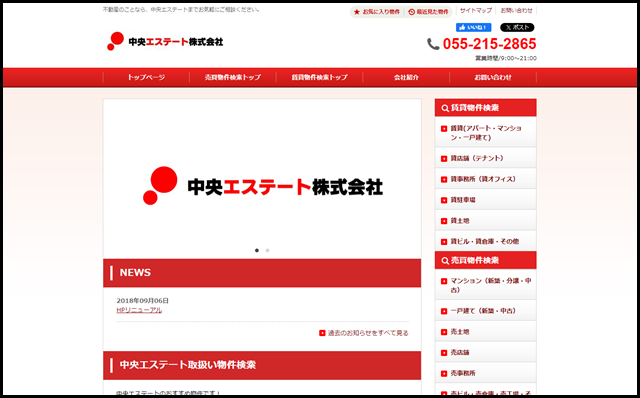Select the first slideshow dot indicator
This screenshot has width=640, height=398.
257,250
